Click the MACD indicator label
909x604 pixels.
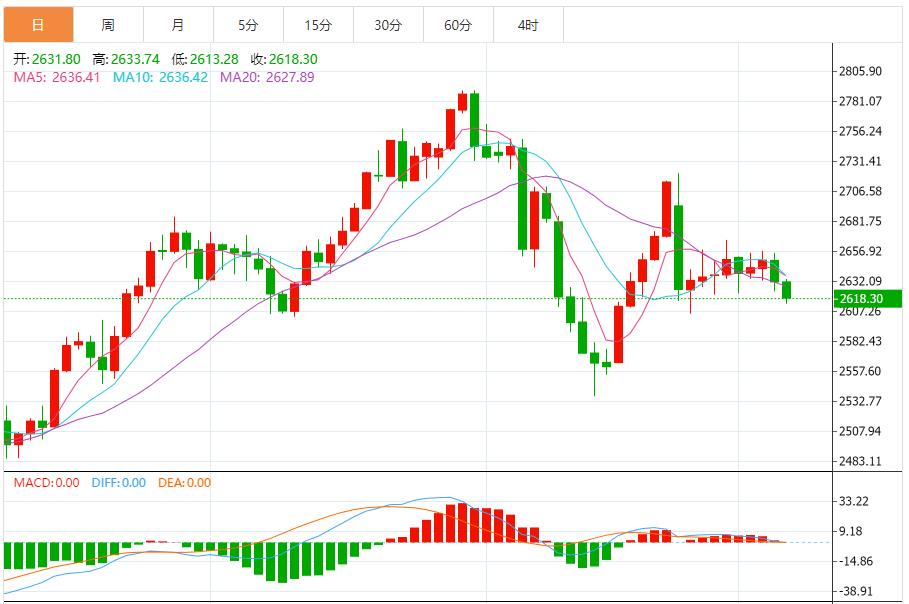(x=46, y=483)
